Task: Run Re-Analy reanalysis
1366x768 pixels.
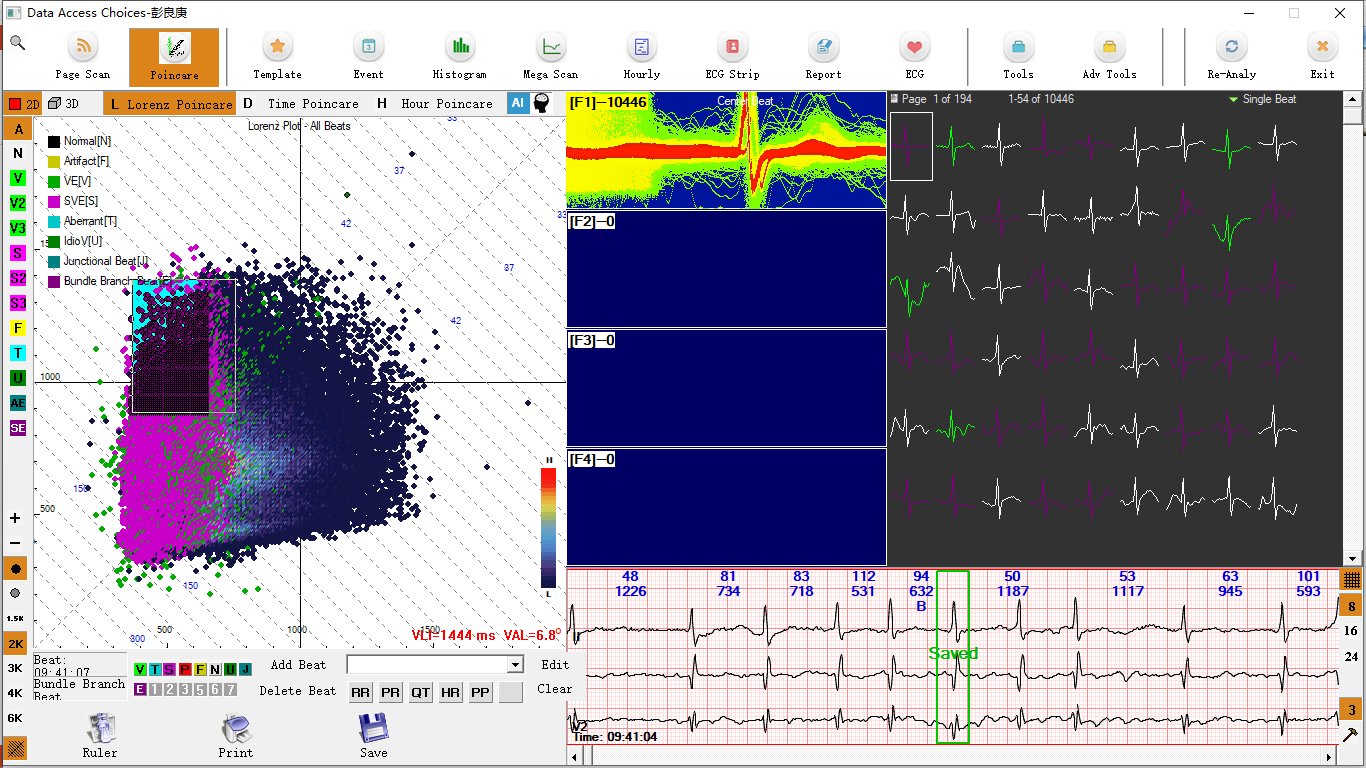Action: pyautogui.click(x=1231, y=56)
